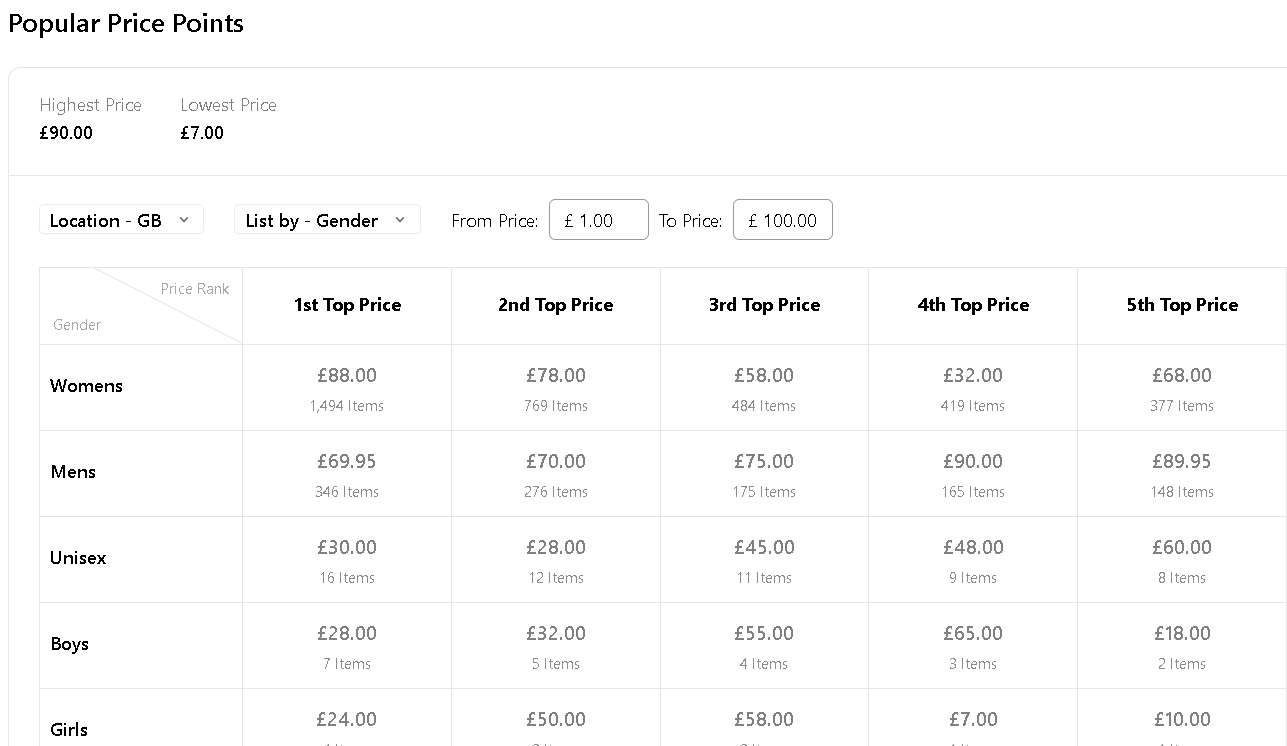Click the 4th Top Price column header
Viewport: 1287px width, 746px height.
click(973, 305)
